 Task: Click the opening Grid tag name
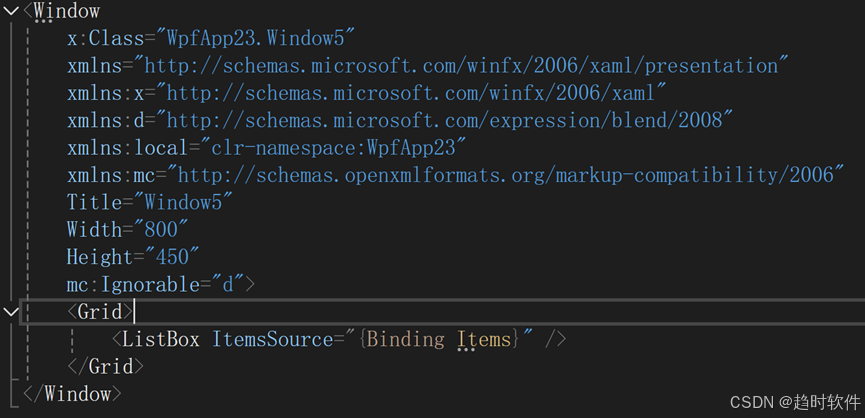(x=100, y=312)
